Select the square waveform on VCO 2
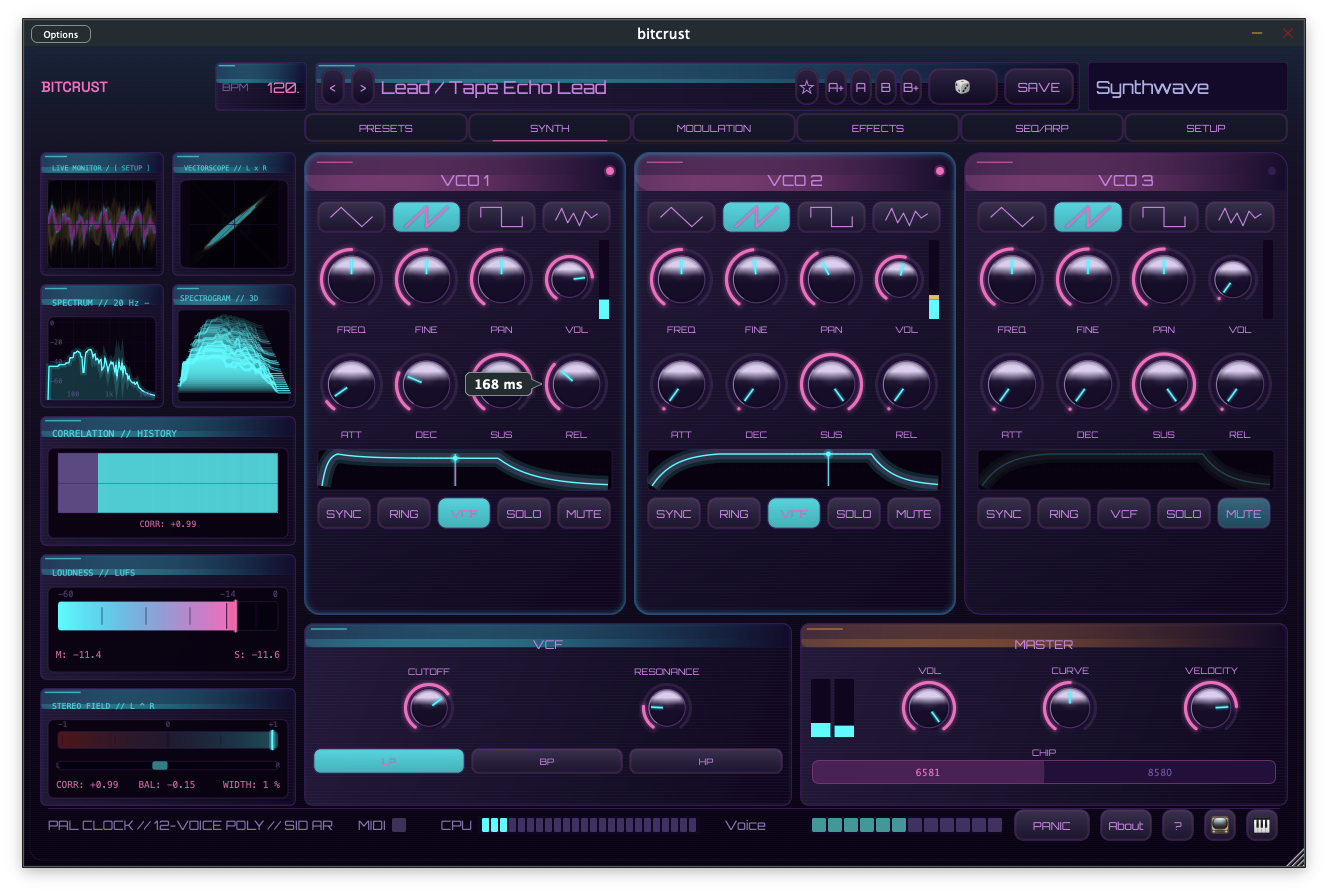The width and height of the screenshot is (1328, 894). point(831,216)
